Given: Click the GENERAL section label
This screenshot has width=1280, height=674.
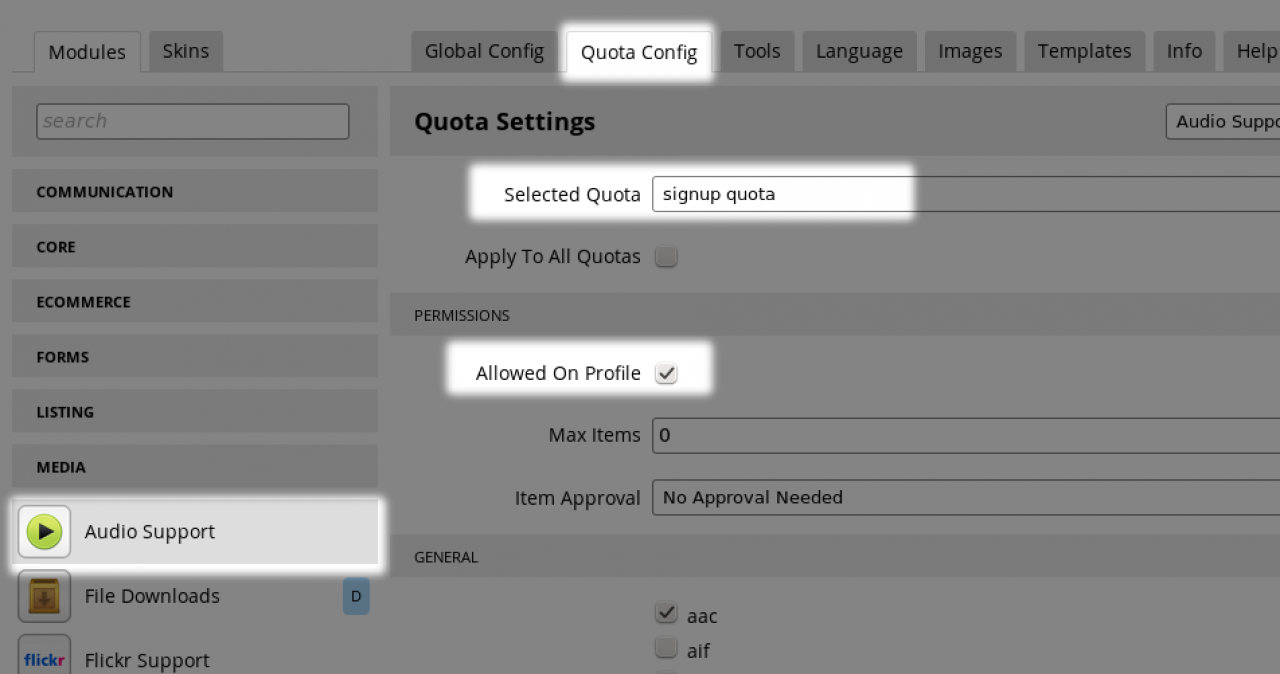Looking at the screenshot, I should [446, 557].
